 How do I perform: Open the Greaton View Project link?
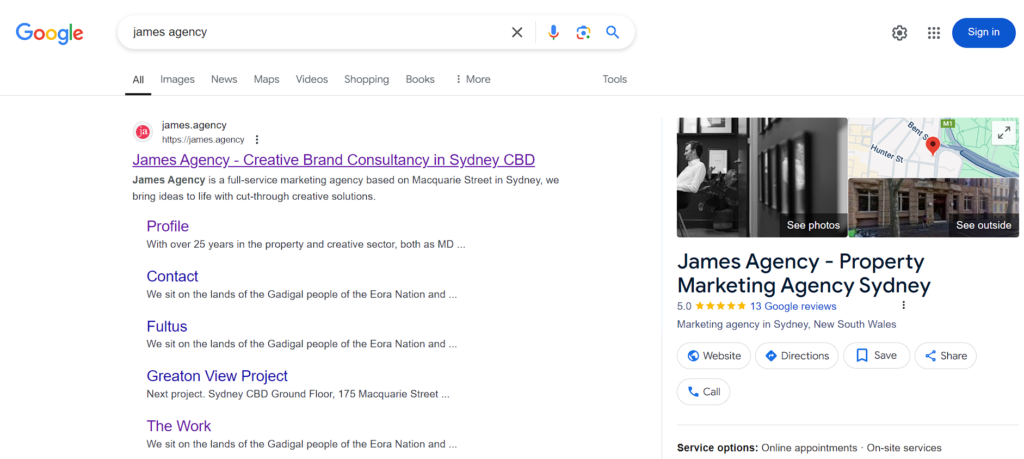click(217, 376)
